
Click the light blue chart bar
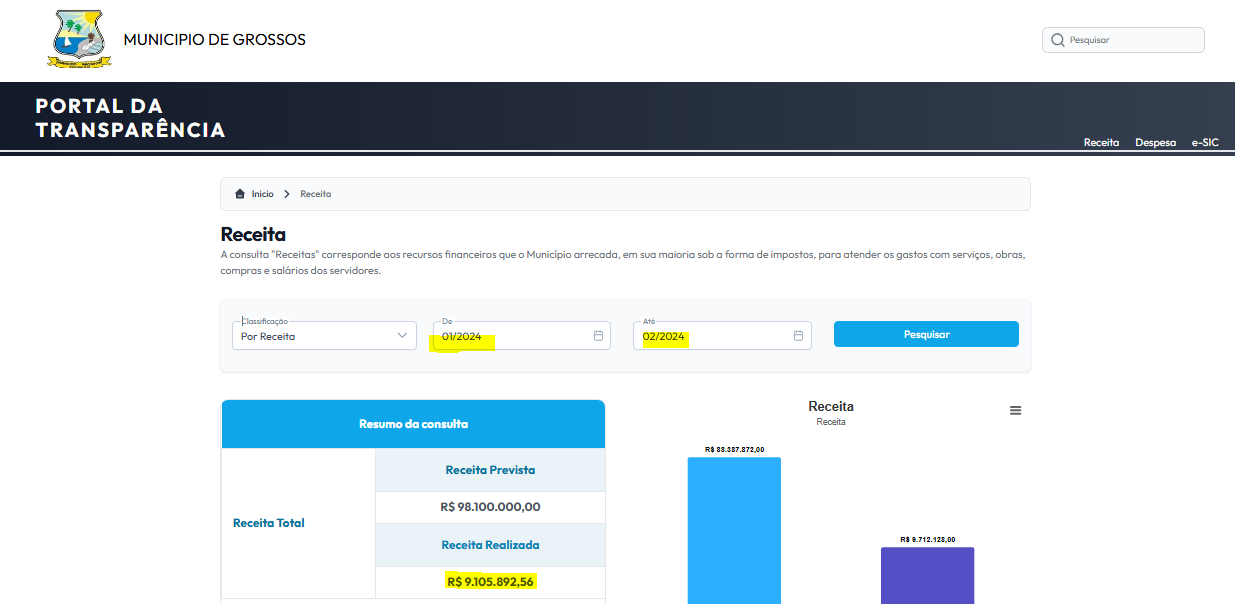[x=734, y=531]
